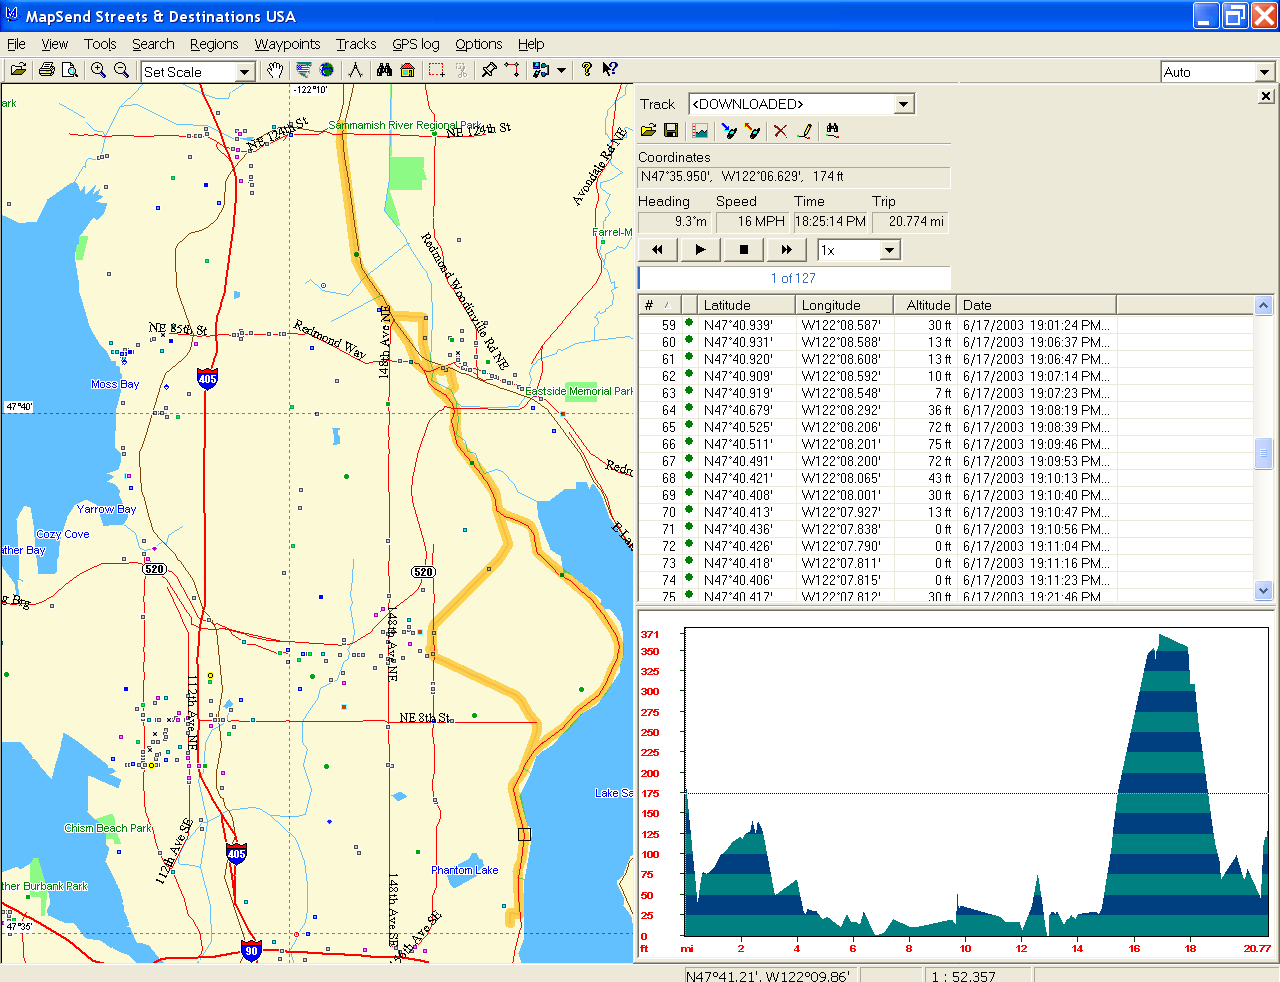Open the Set Scale dropdown
This screenshot has height=982, width=1280.
[244, 72]
